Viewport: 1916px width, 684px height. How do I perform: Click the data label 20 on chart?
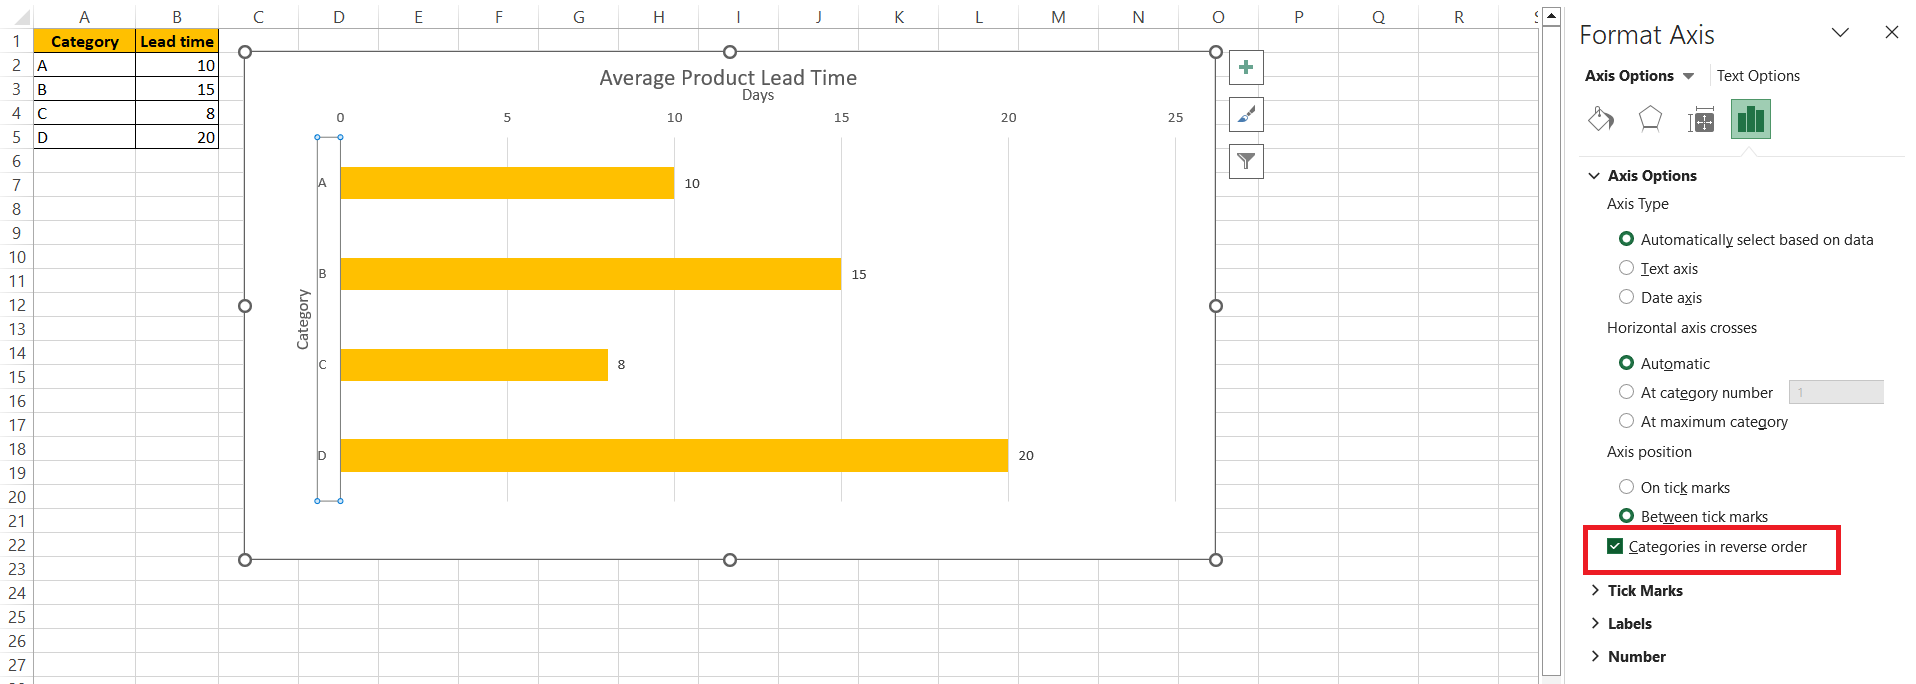tap(1026, 455)
